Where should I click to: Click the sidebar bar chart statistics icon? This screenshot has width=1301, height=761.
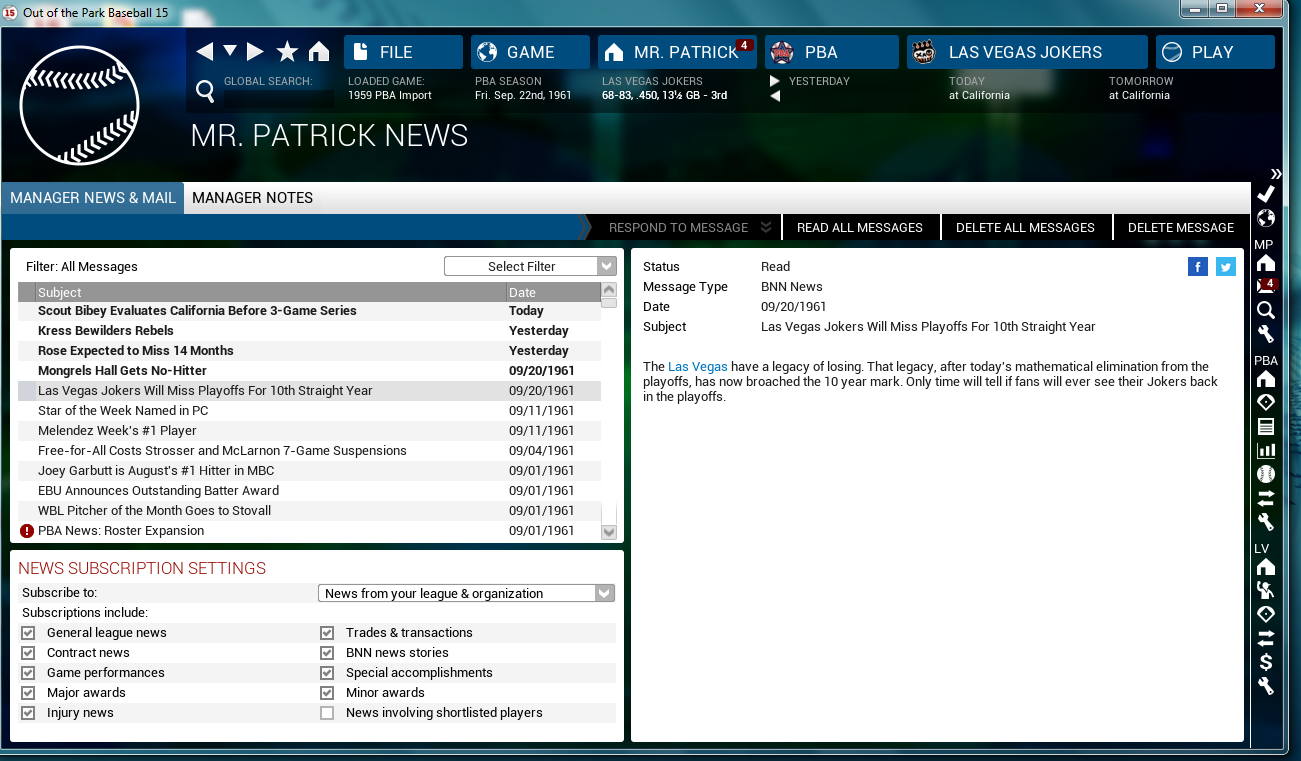coord(1266,451)
